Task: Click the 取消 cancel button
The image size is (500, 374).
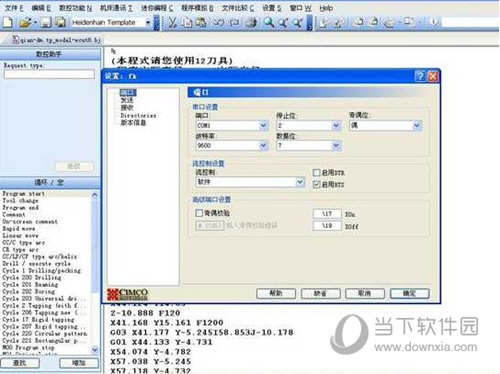Action: coord(365,293)
